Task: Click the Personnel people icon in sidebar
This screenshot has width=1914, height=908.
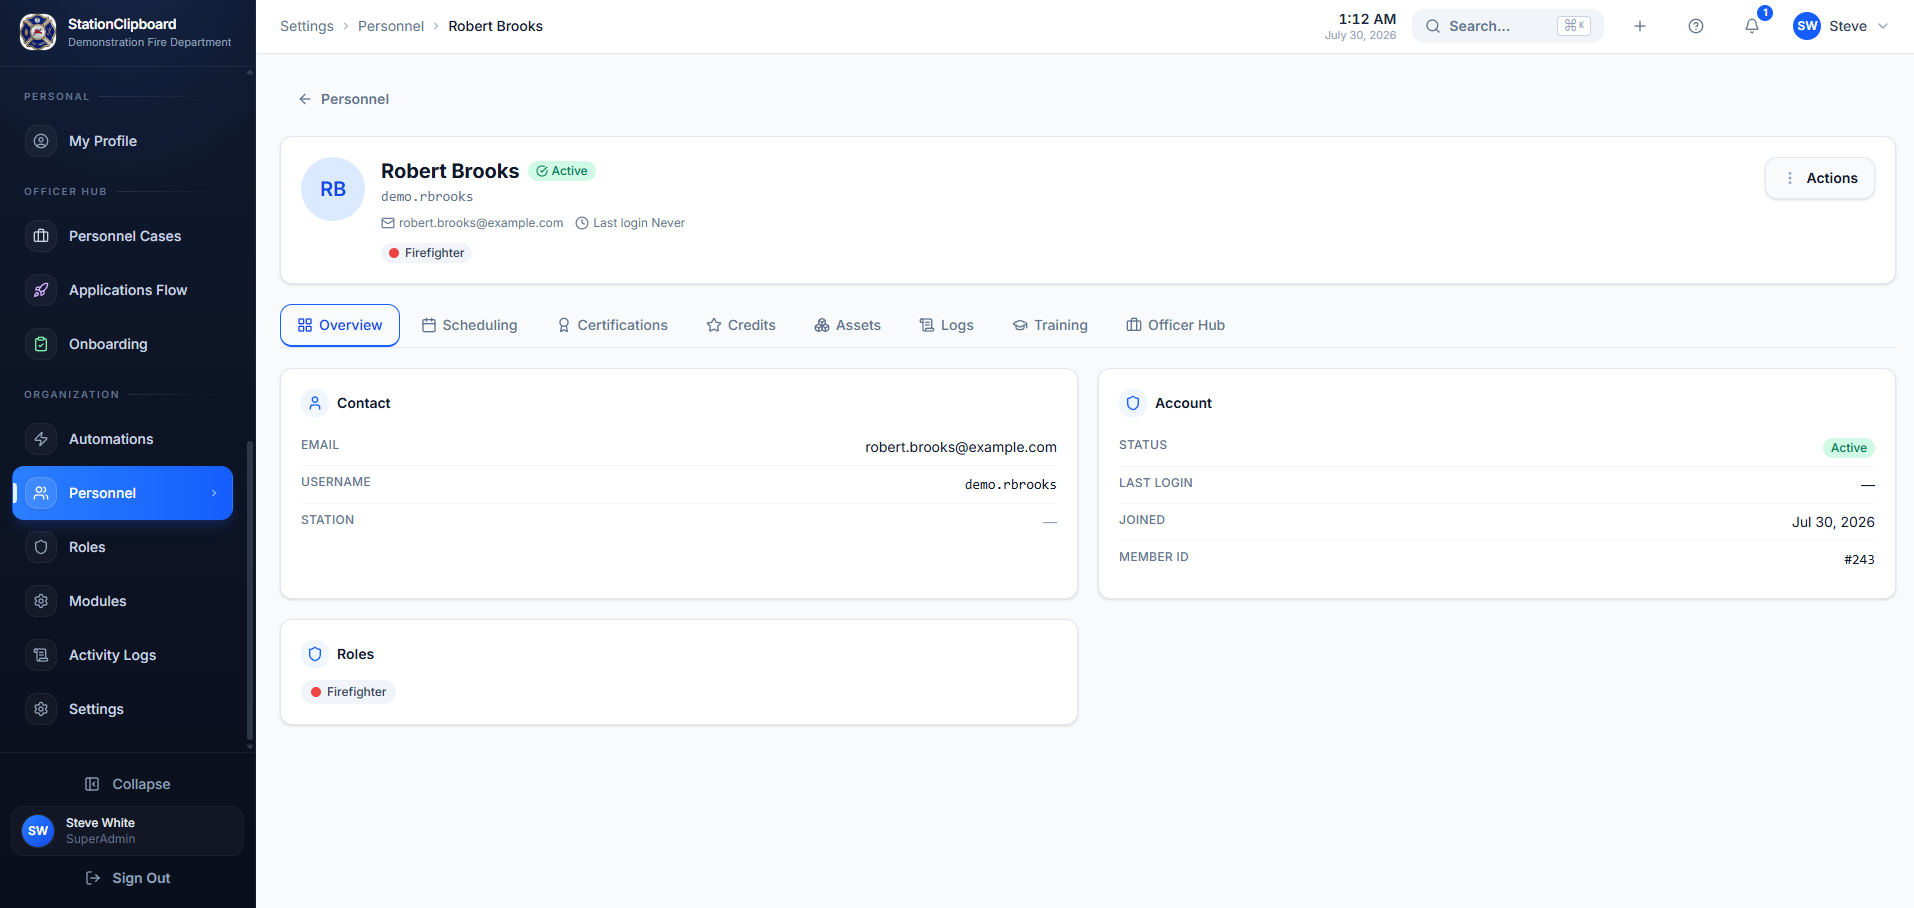Action: click(x=41, y=493)
